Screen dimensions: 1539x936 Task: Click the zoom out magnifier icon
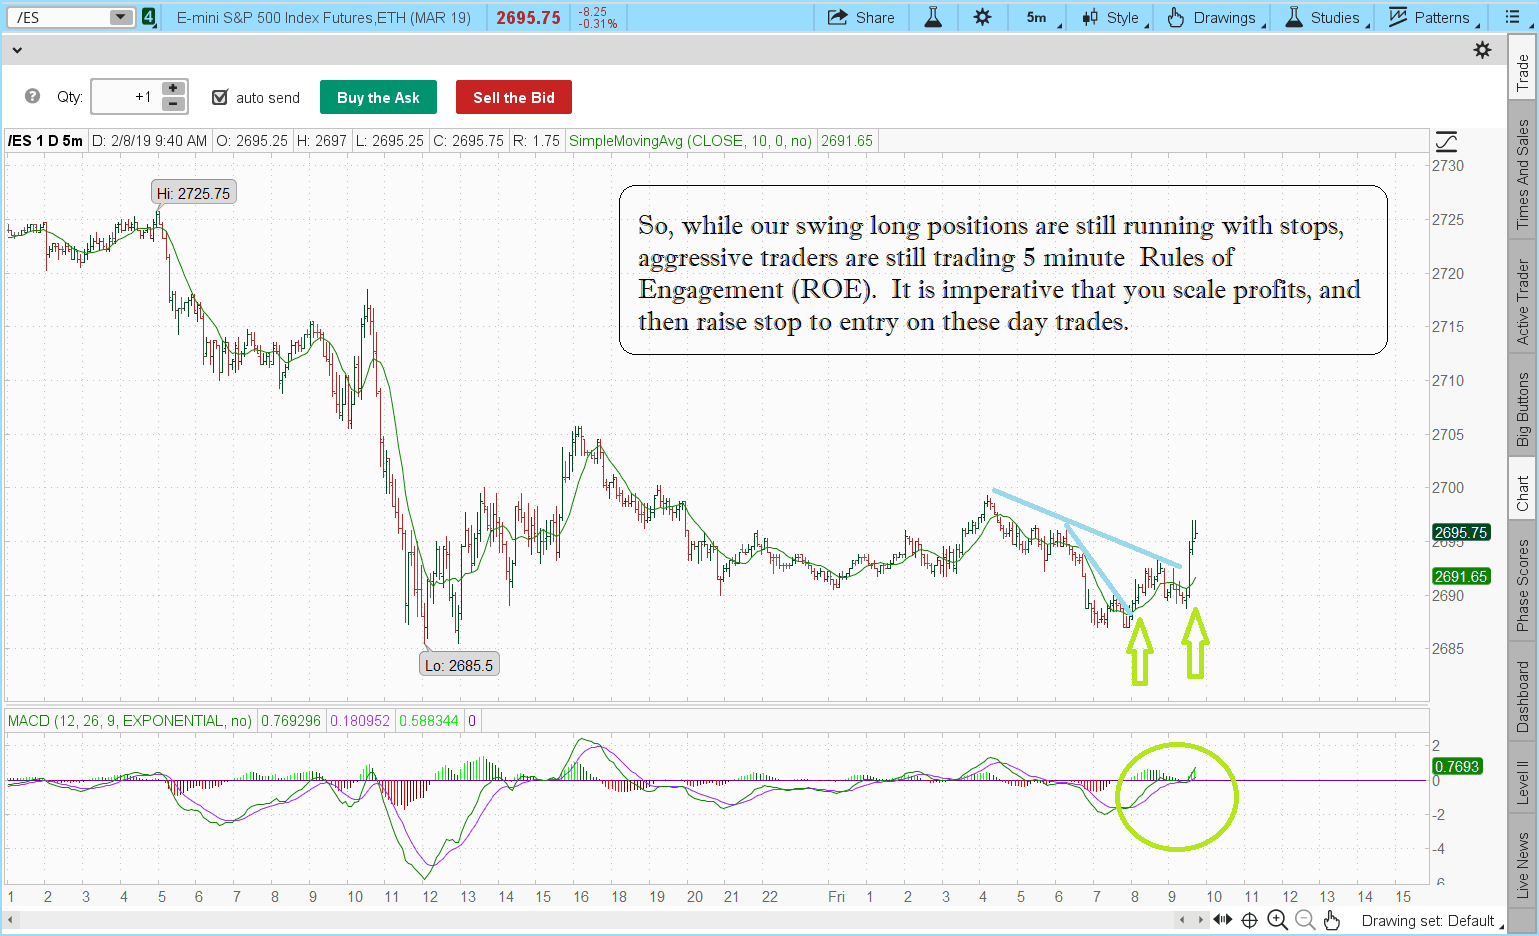1304,920
